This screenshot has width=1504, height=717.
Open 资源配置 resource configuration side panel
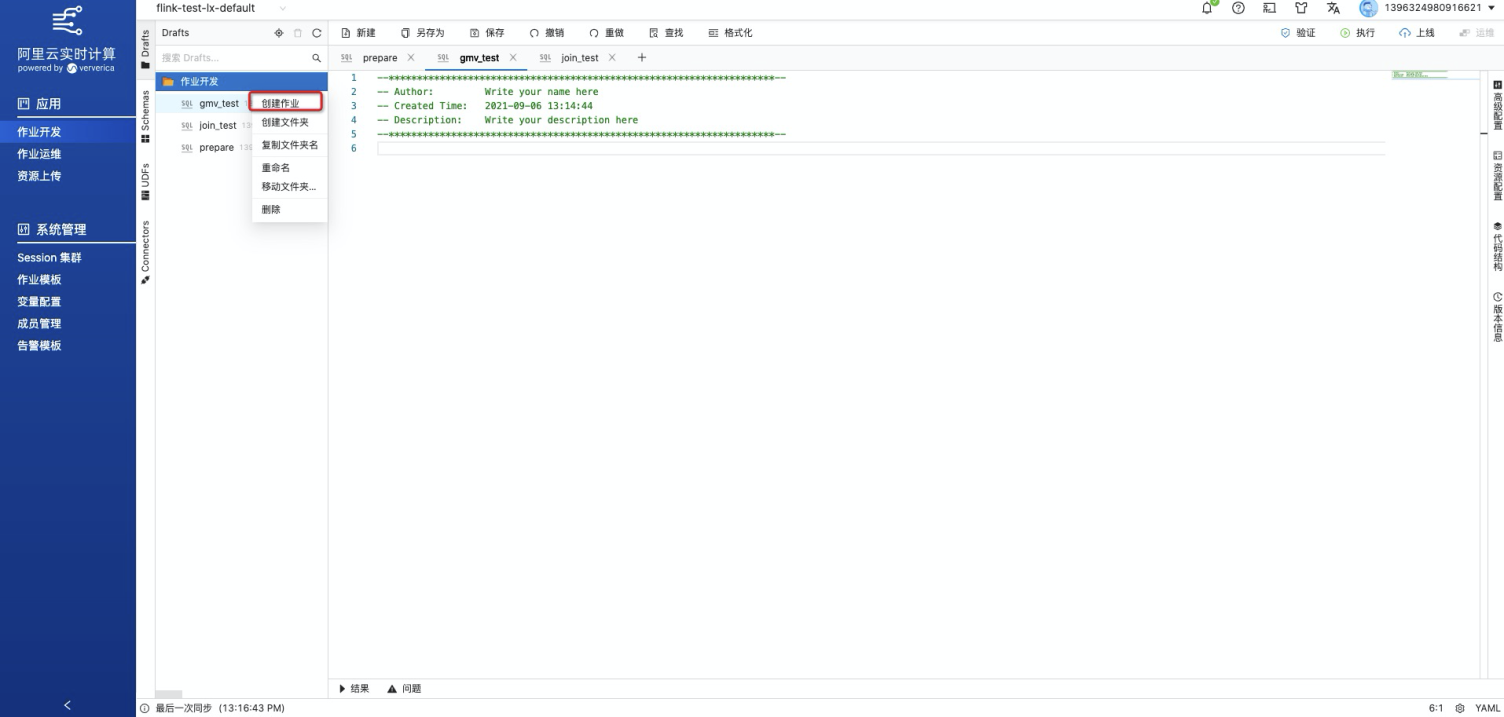tap(1497, 176)
